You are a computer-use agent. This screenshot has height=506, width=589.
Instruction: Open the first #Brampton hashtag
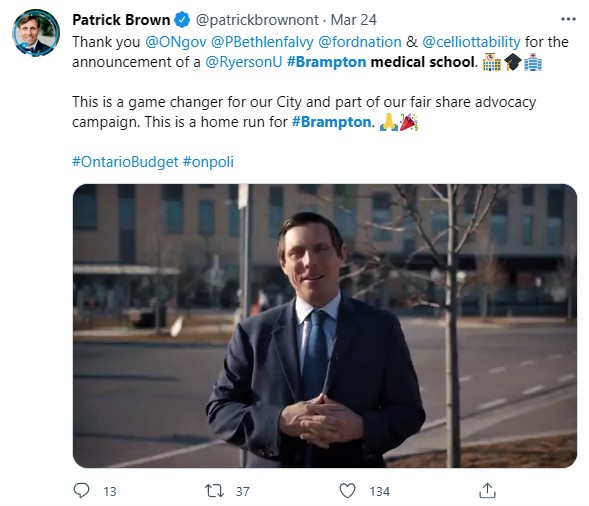[326, 62]
